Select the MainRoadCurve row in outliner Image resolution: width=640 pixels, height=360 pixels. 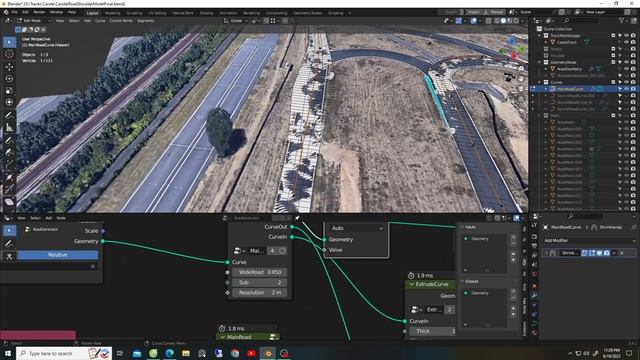click(x=584, y=89)
